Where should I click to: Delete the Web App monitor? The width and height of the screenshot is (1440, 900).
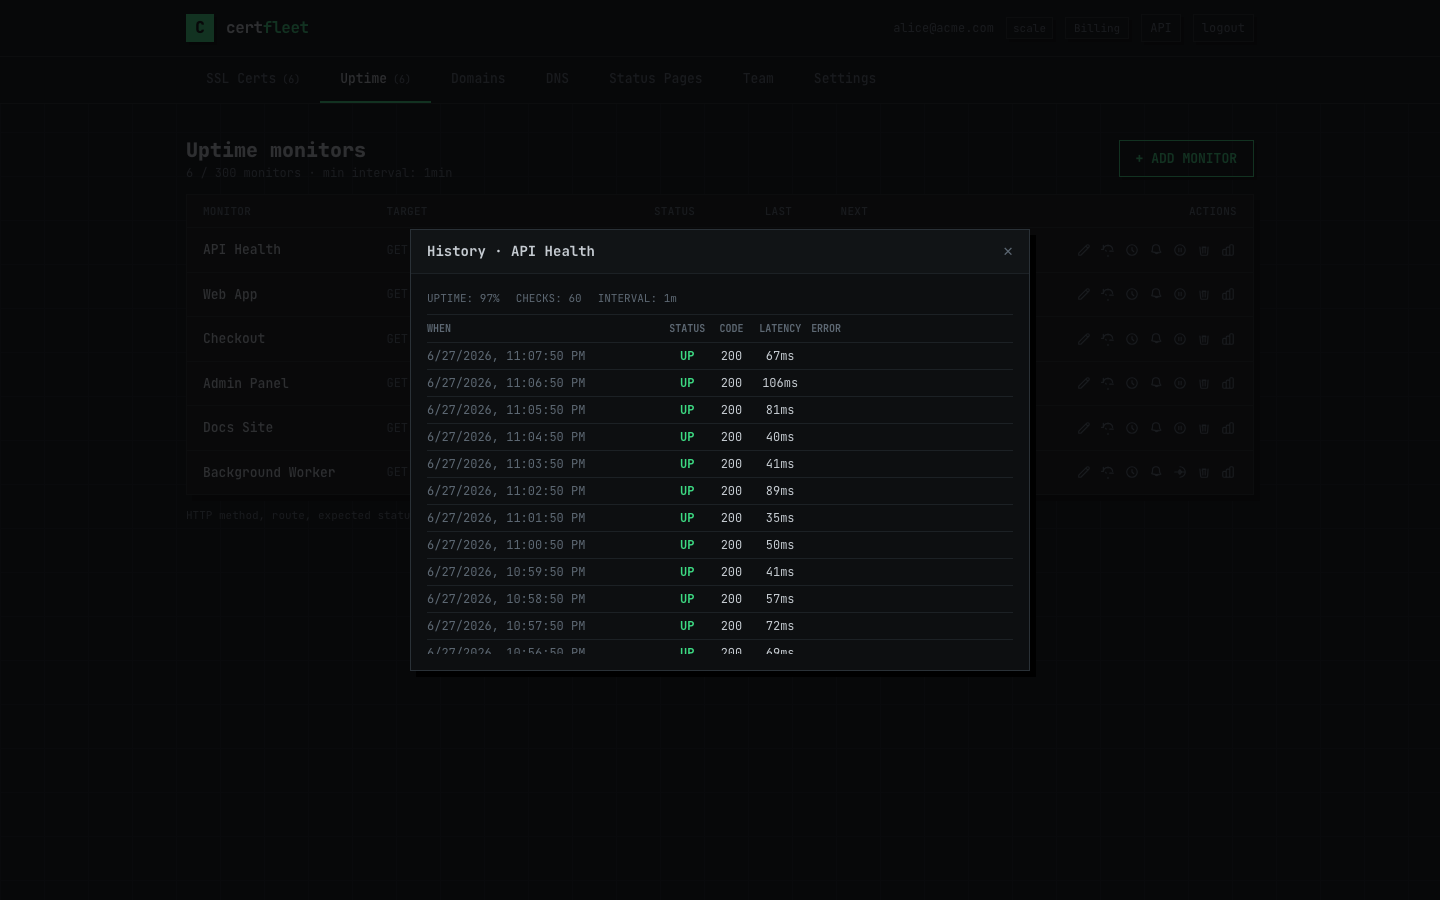[1204, 294]
